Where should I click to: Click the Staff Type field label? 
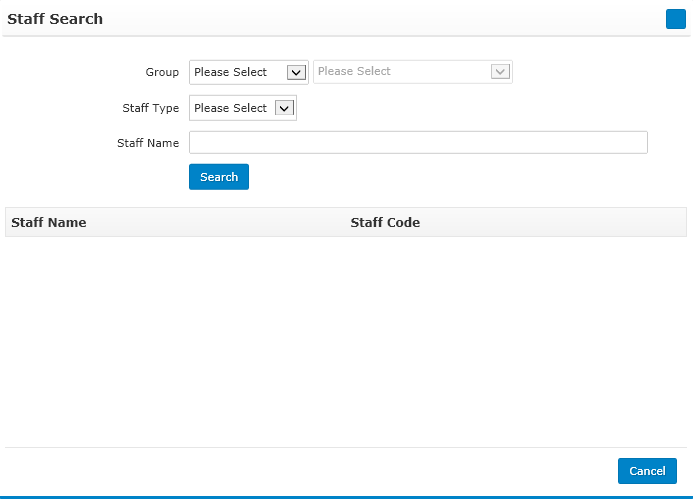[x=151, y=108]
